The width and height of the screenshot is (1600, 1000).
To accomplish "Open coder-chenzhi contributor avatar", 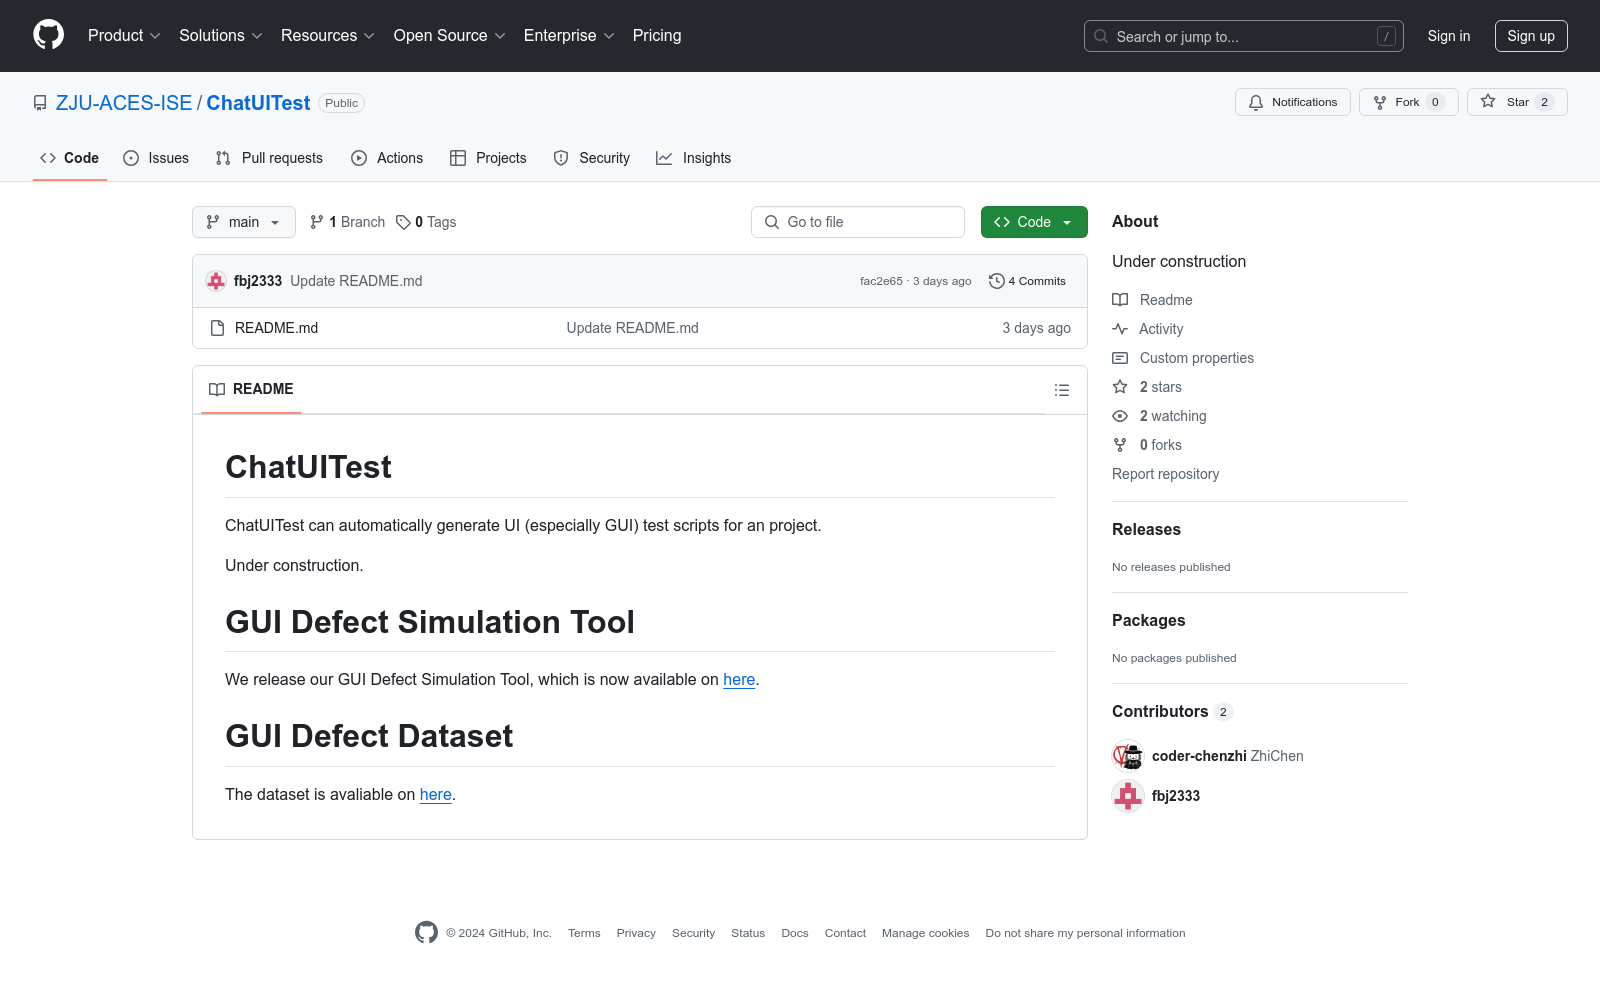I will click(x=1128, y=756).
